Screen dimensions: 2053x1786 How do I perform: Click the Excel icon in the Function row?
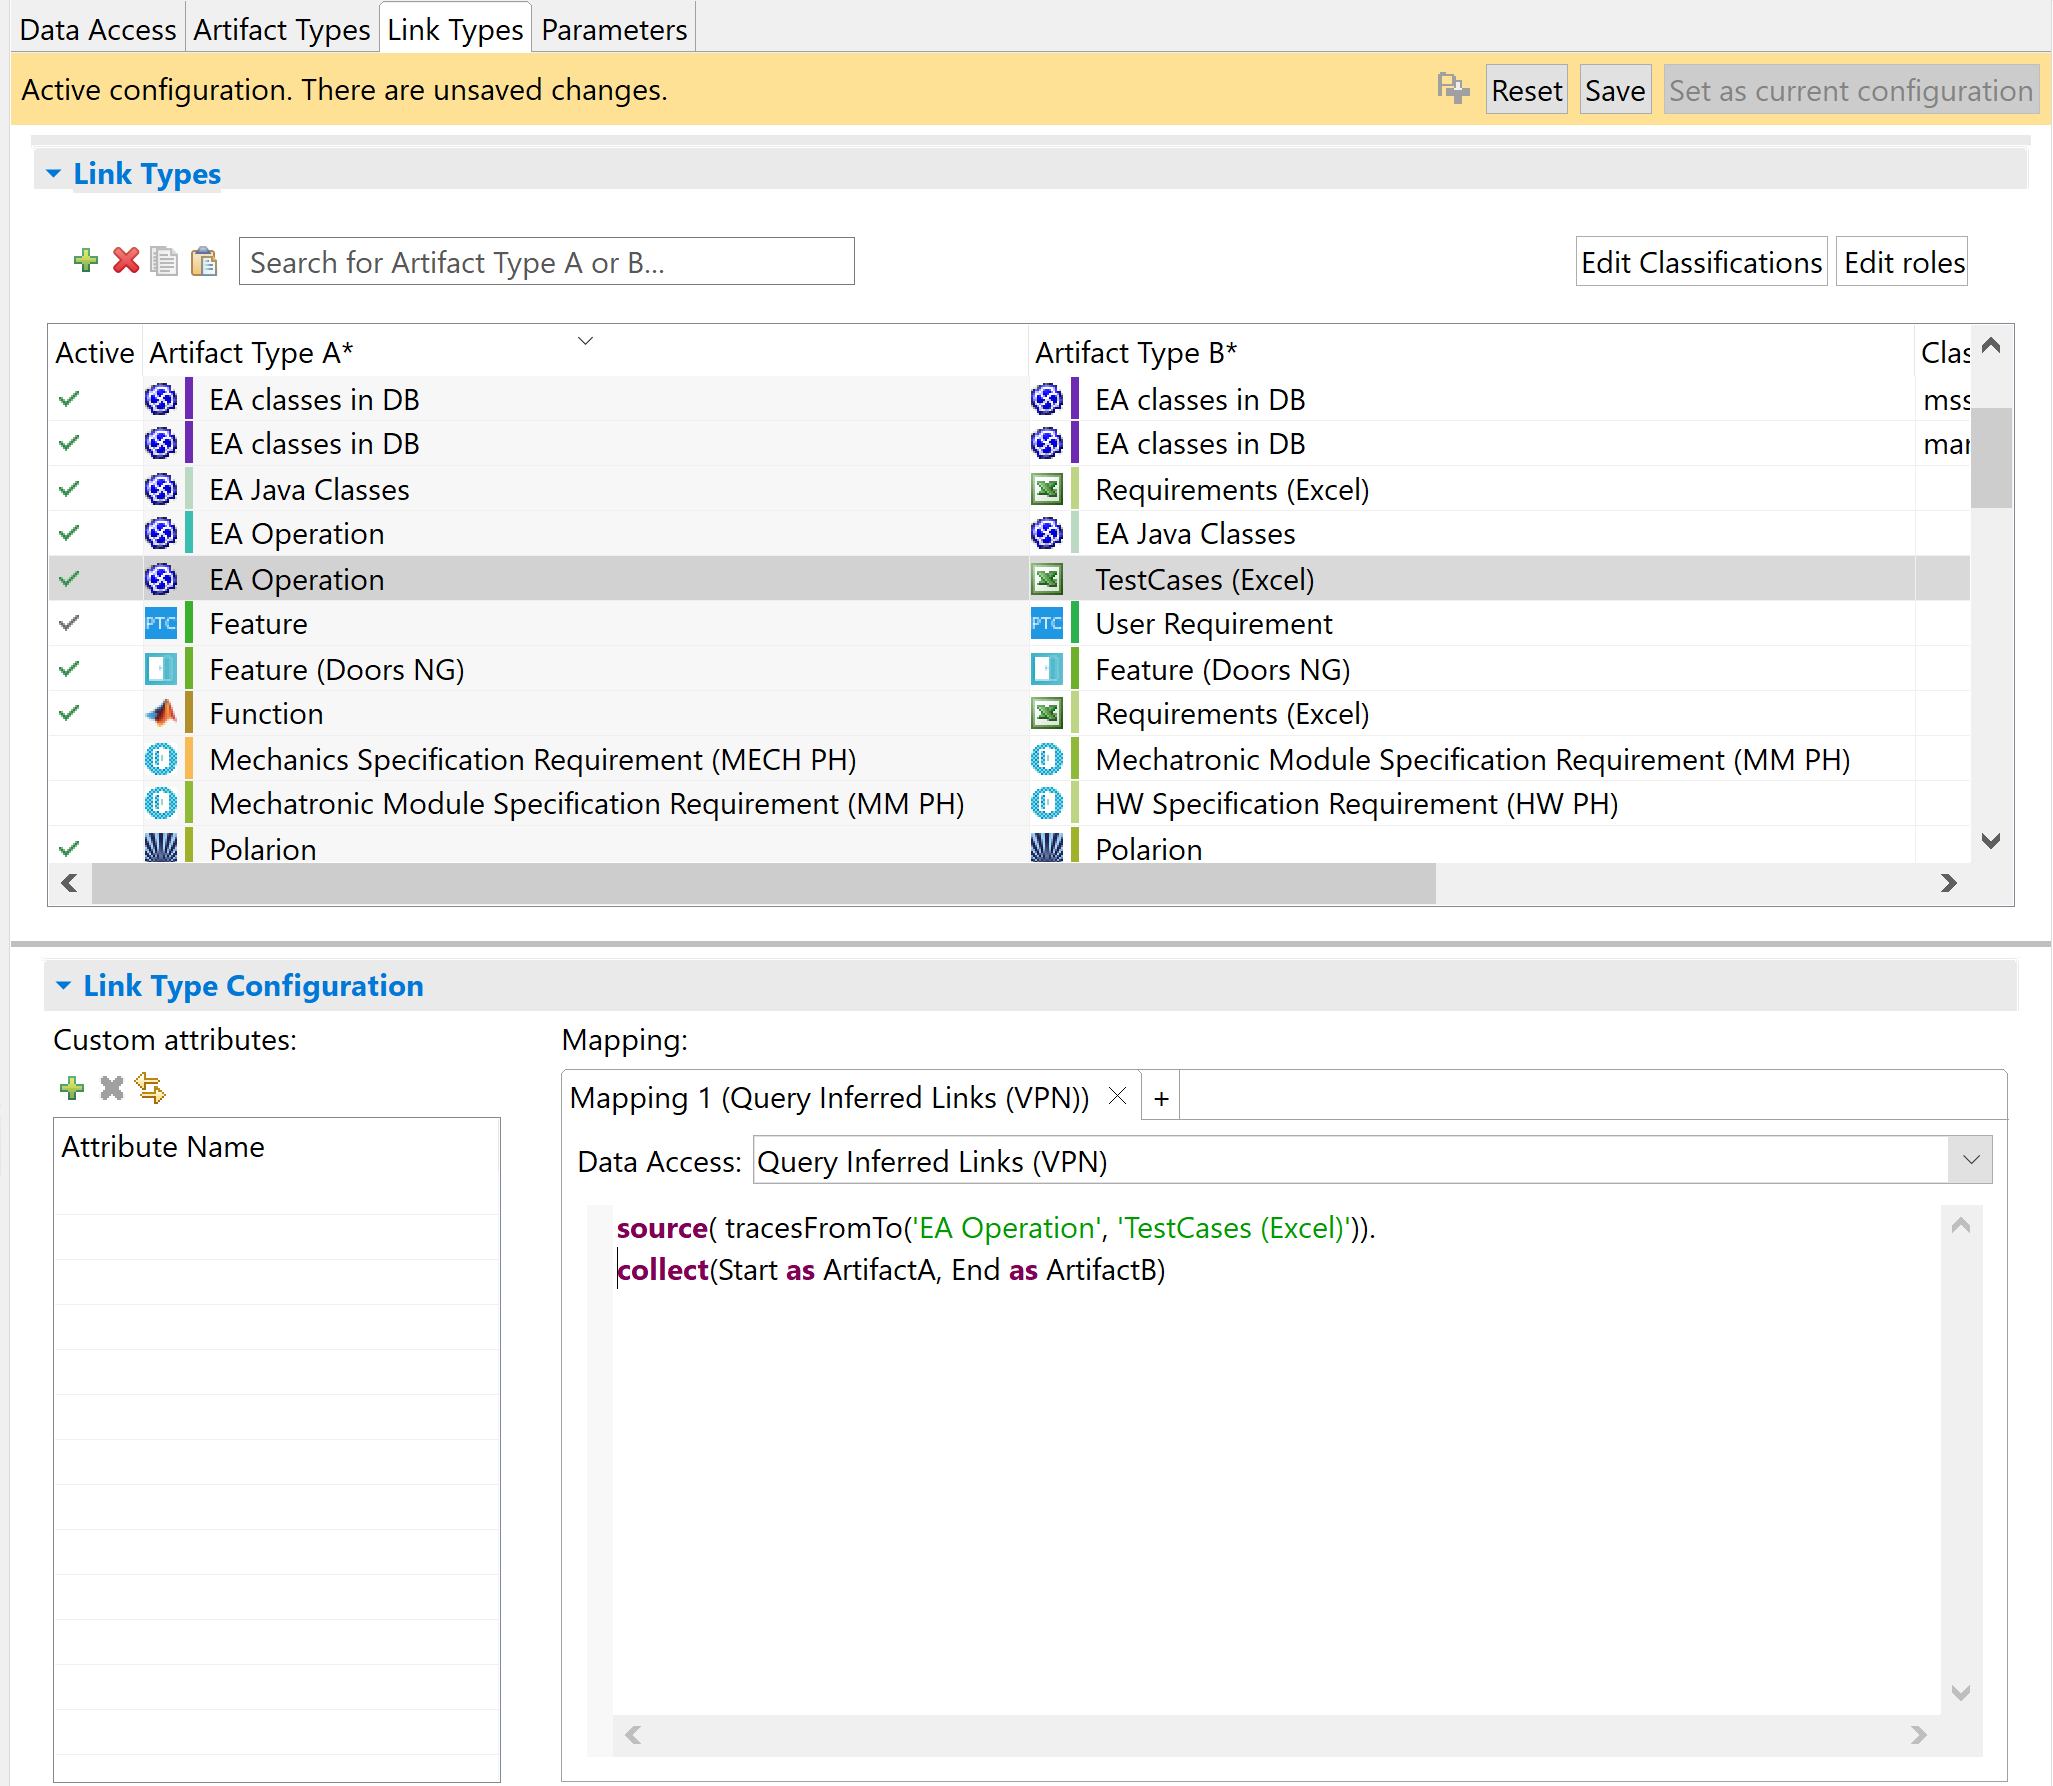(x=1046, y=713)
